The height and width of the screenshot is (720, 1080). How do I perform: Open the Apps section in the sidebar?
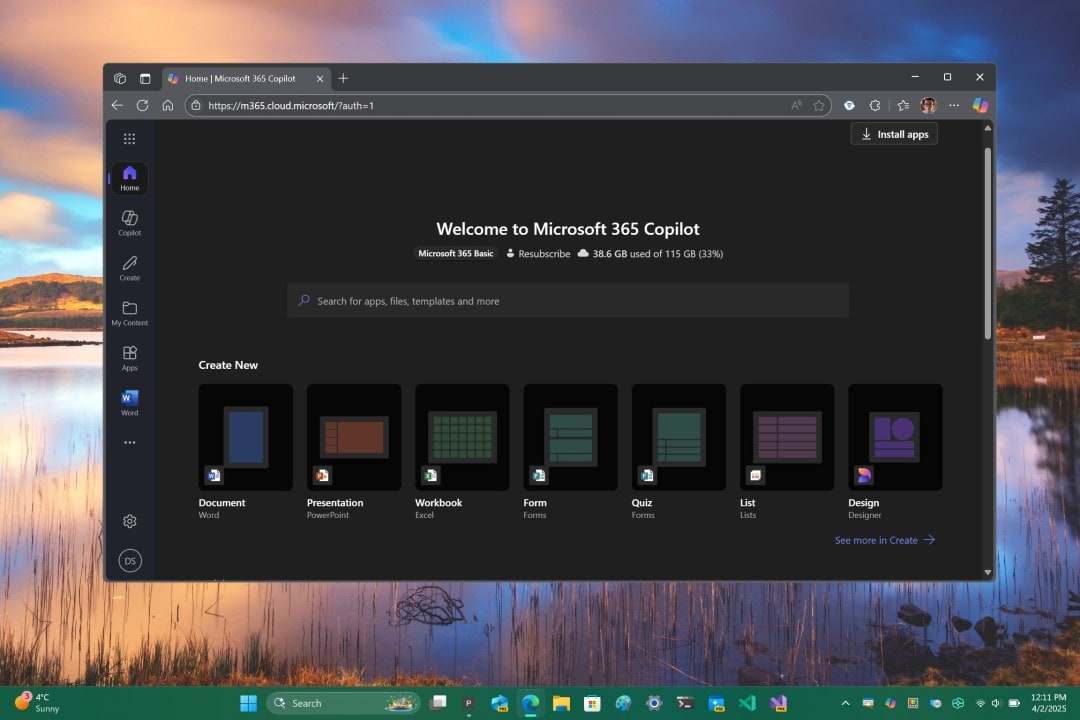coord(129,355)
